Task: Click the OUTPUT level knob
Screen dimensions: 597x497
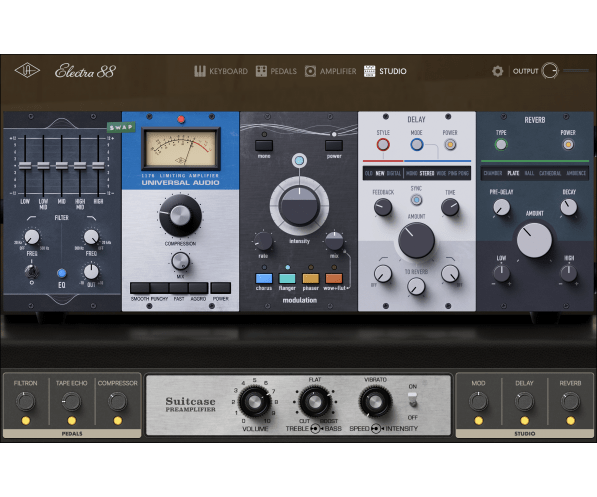Action: point(550,71)
